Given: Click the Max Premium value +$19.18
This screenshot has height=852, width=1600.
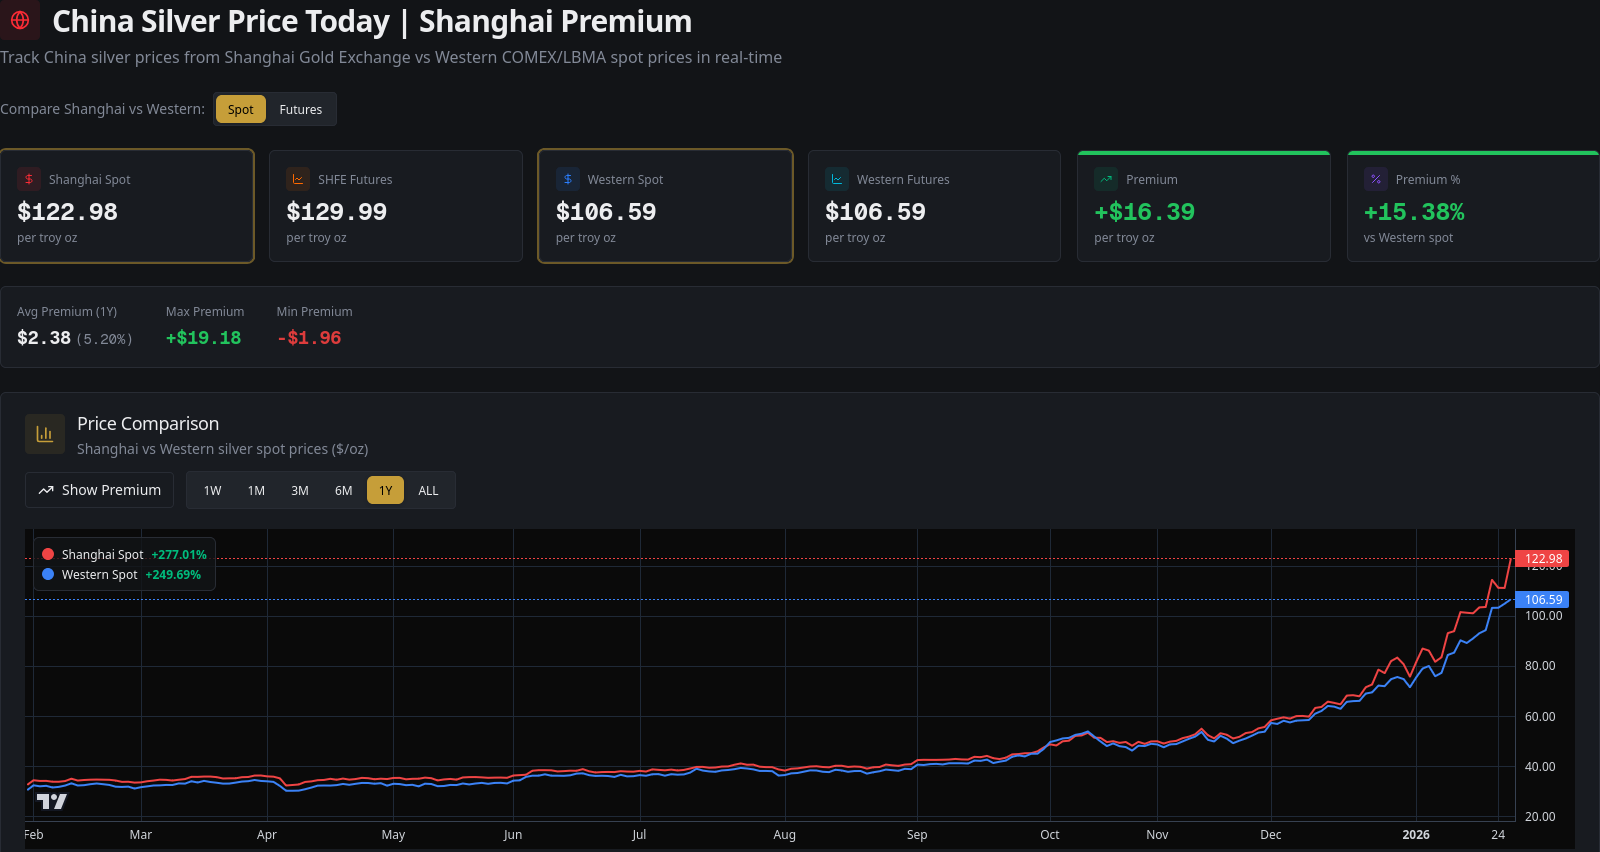Looking at the screenshot, I should click(204, 338).
